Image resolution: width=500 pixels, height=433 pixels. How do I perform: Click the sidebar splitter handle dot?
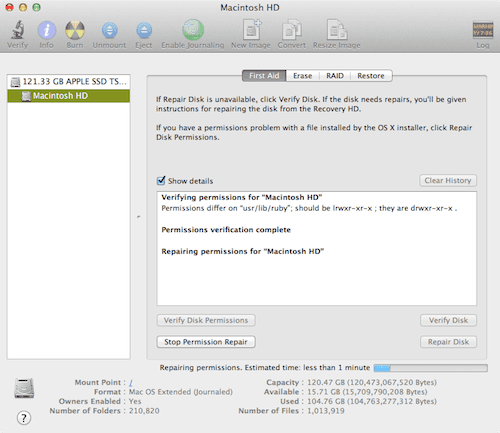139,217
